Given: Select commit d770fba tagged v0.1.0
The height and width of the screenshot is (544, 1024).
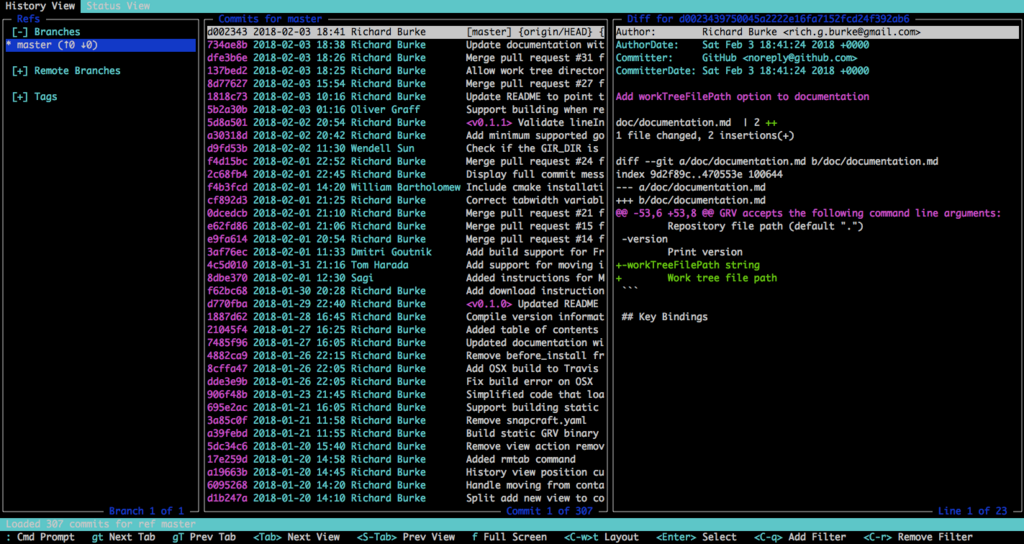Looking at the screenshot, I should pyautogui.click(x=406, y=304).
